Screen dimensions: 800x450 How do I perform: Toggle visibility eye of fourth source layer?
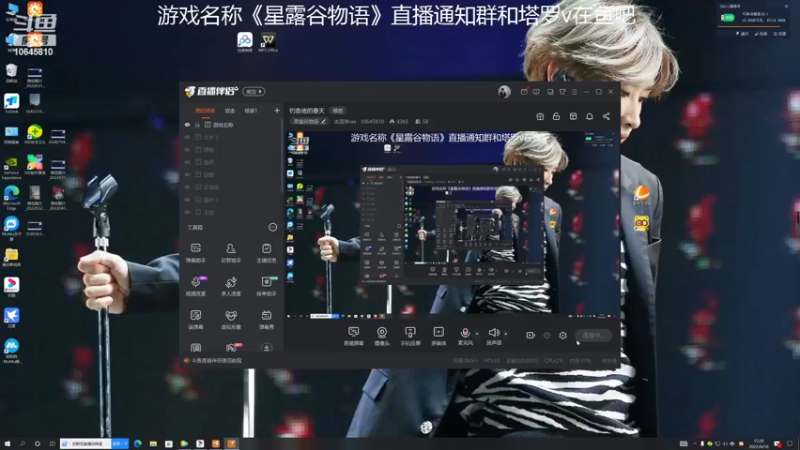click(x=187, y=162)
